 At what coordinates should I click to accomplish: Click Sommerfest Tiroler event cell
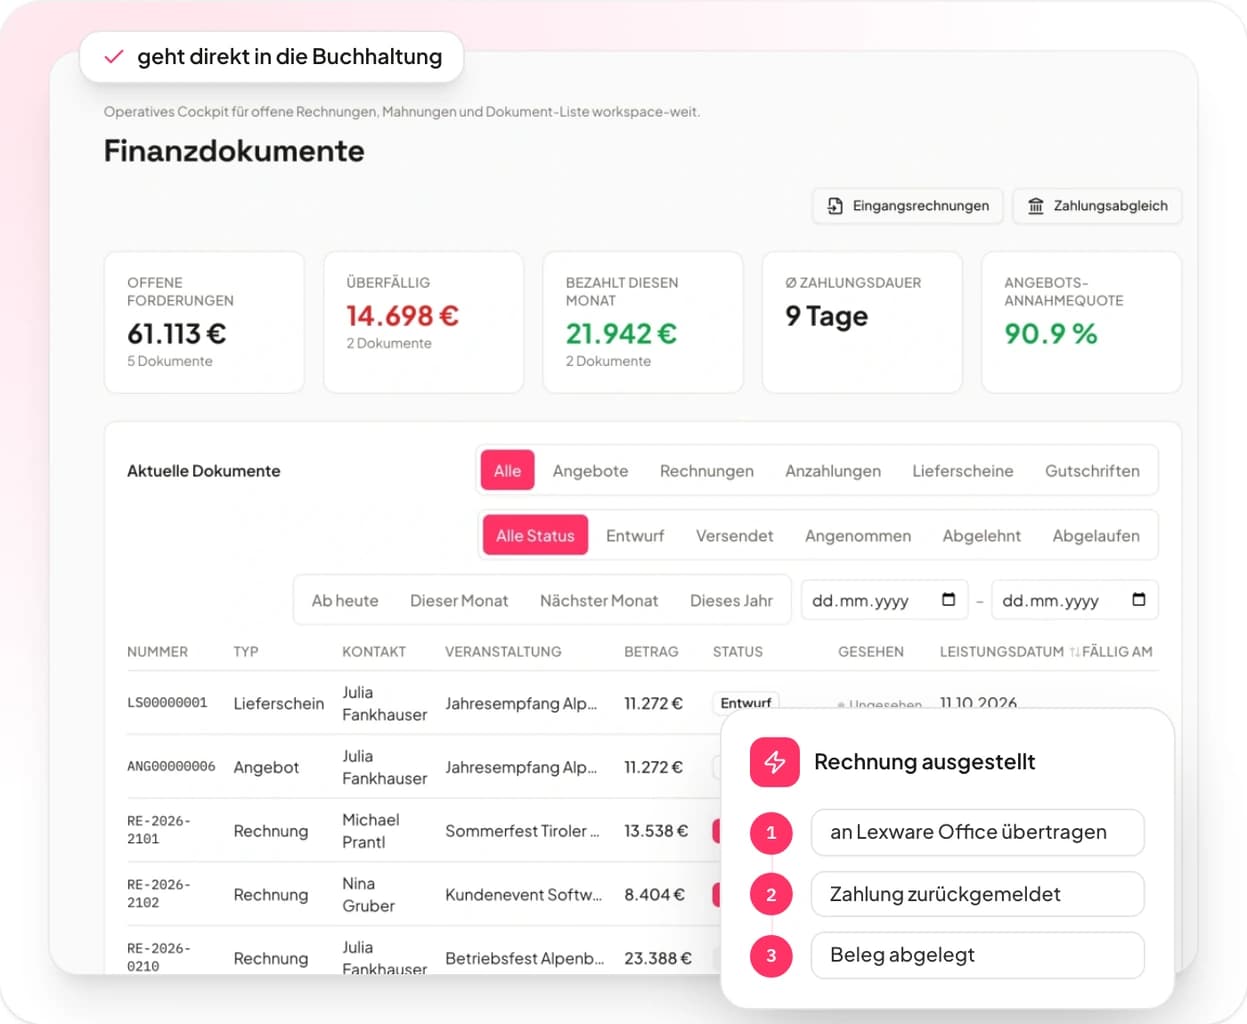click(x=522, y=831)
